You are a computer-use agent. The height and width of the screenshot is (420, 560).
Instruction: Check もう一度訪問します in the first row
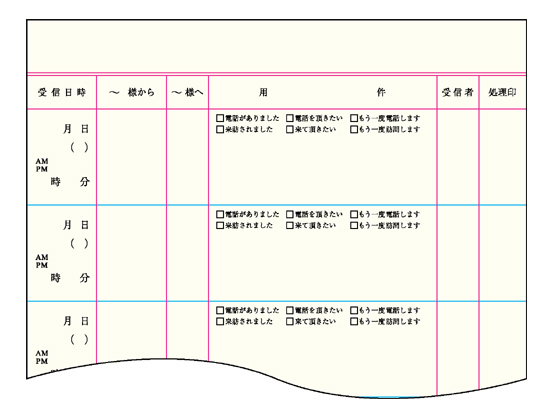tap(354, 129)
